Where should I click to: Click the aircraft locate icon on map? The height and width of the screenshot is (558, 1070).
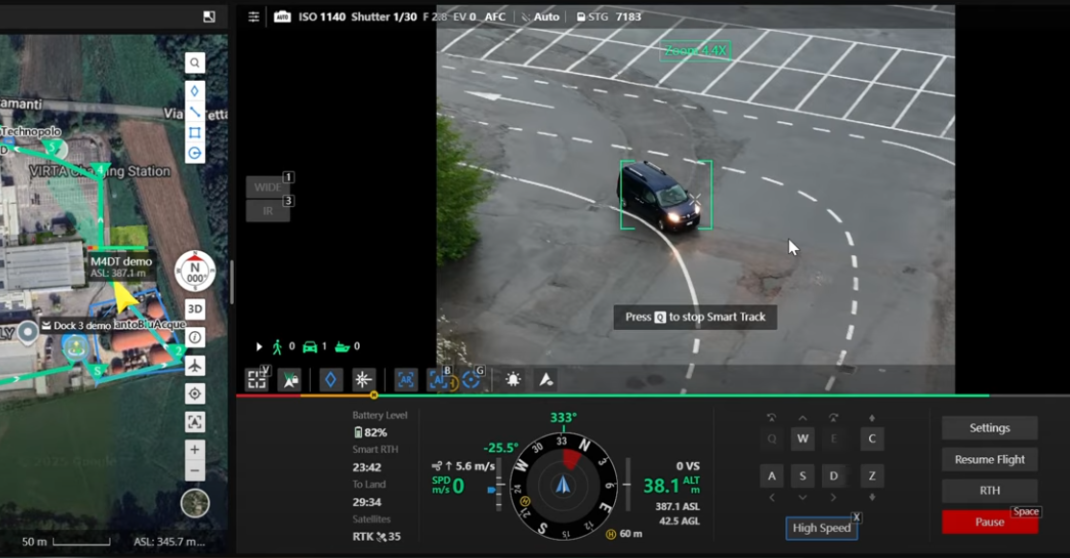click(194, 366)
